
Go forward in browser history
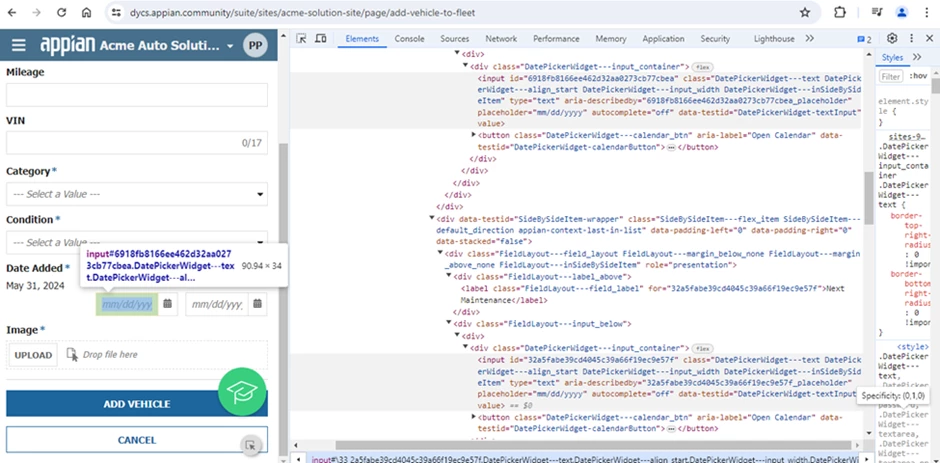coord(37,13)
